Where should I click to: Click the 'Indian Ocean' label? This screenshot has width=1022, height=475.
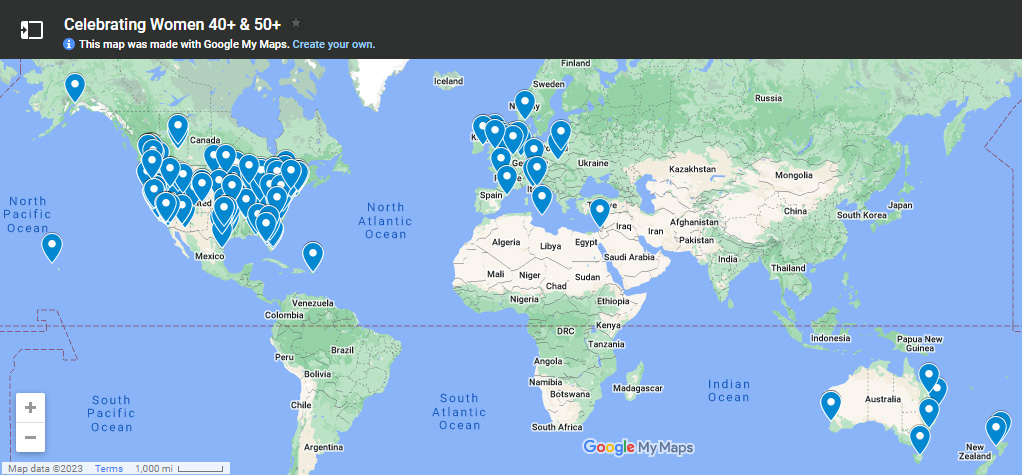tap(729, 391)
